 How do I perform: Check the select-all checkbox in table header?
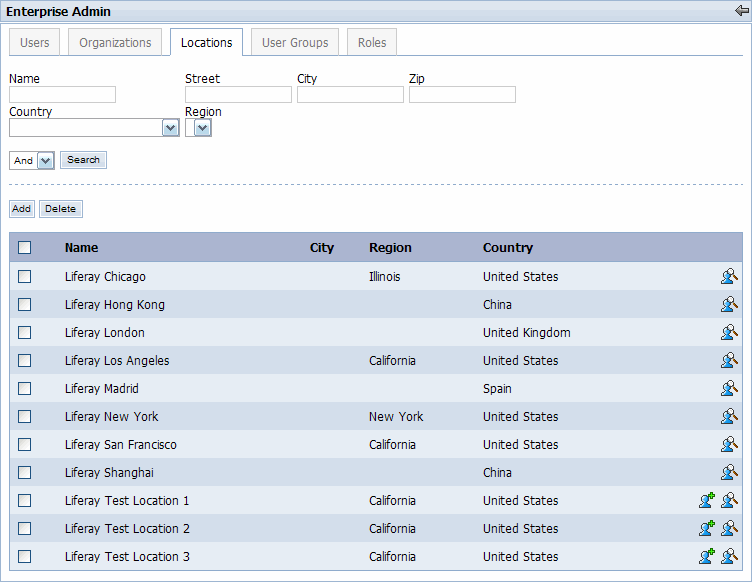(25, 248)
